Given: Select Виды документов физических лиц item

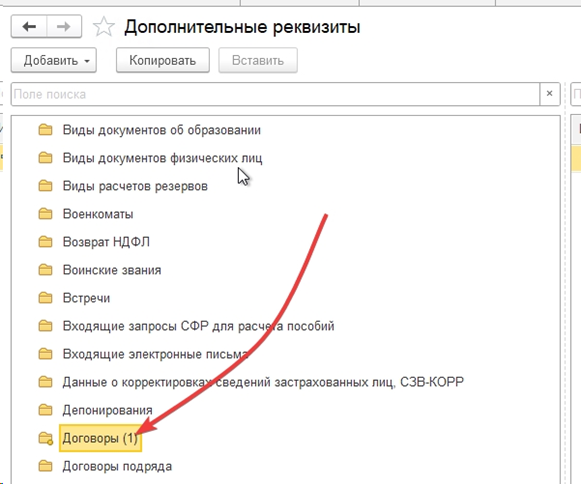Looking at the screenshot, I should pyautogui.click(x=162, y=158).
